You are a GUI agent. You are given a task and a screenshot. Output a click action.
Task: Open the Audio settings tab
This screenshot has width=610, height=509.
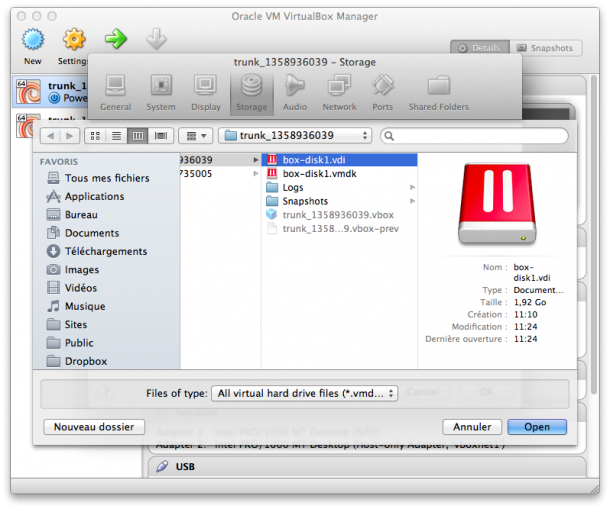(x=294, y=93)
